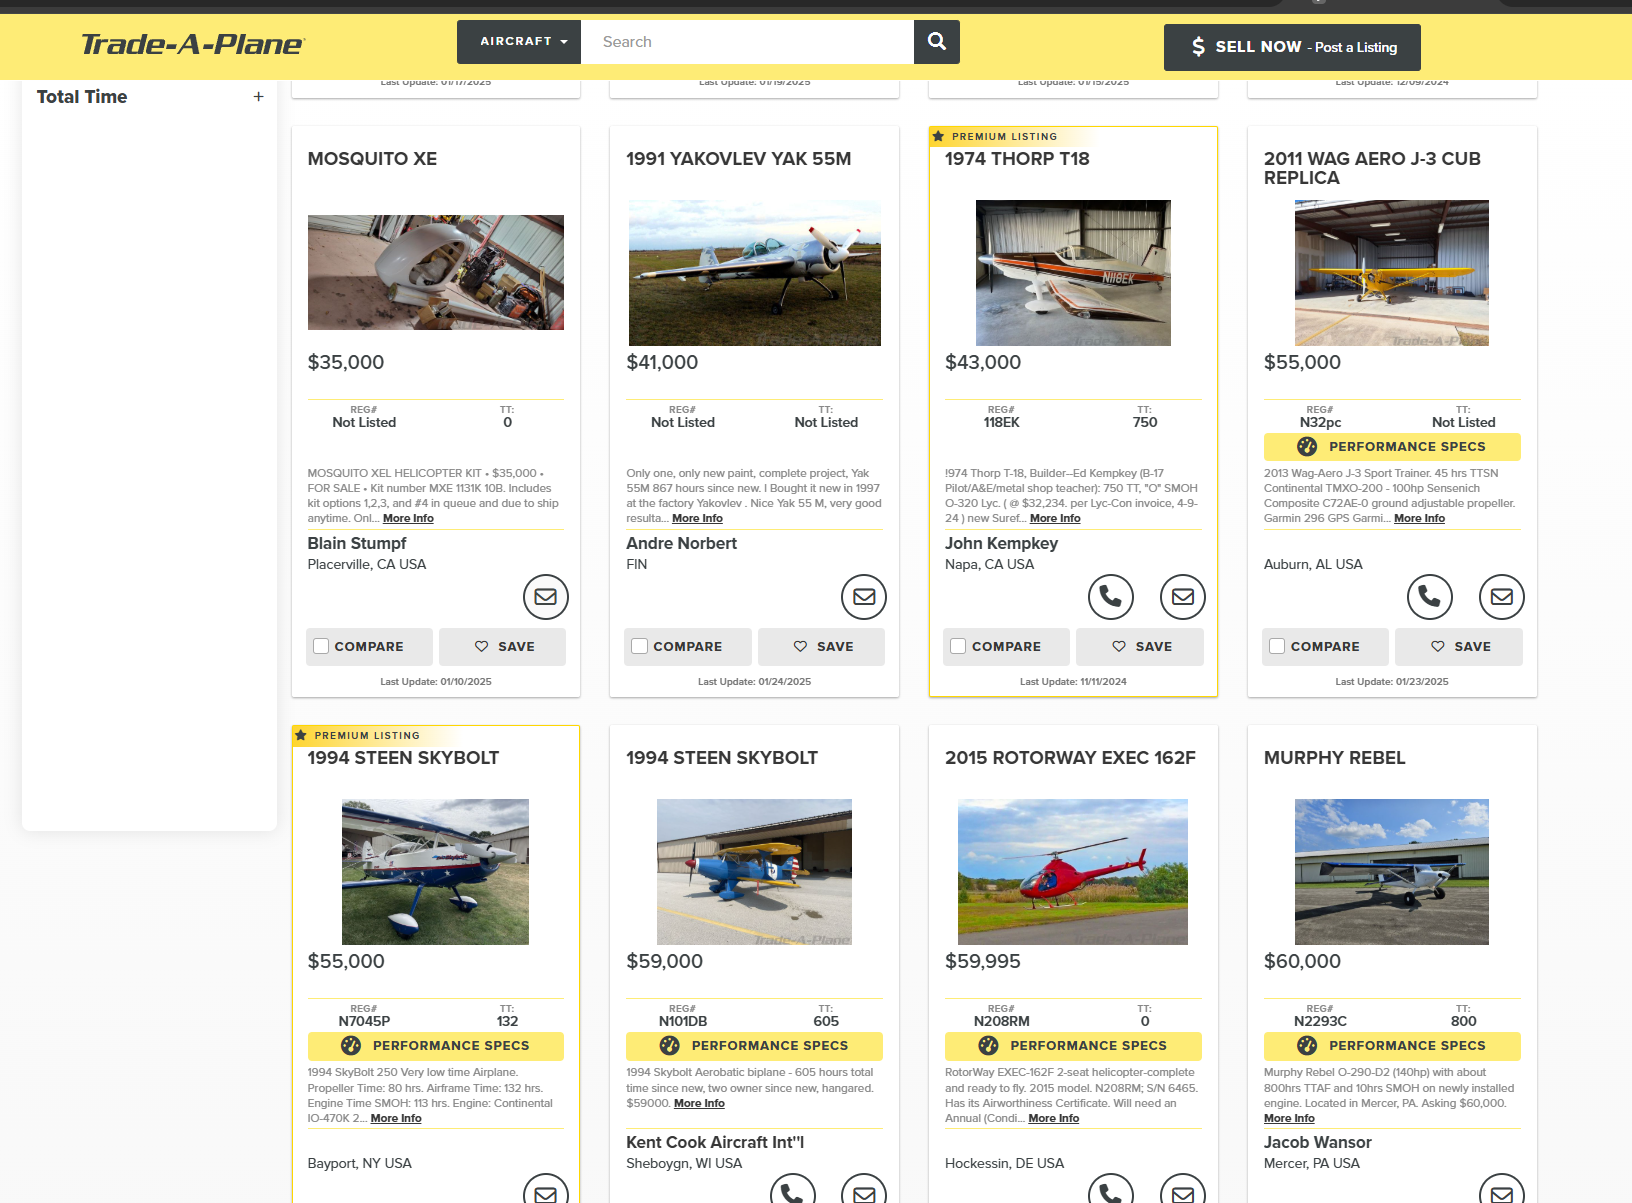Screen dimensions: 1632x1203
Task: Click the search magnifier icon
Action: [937, 41]
